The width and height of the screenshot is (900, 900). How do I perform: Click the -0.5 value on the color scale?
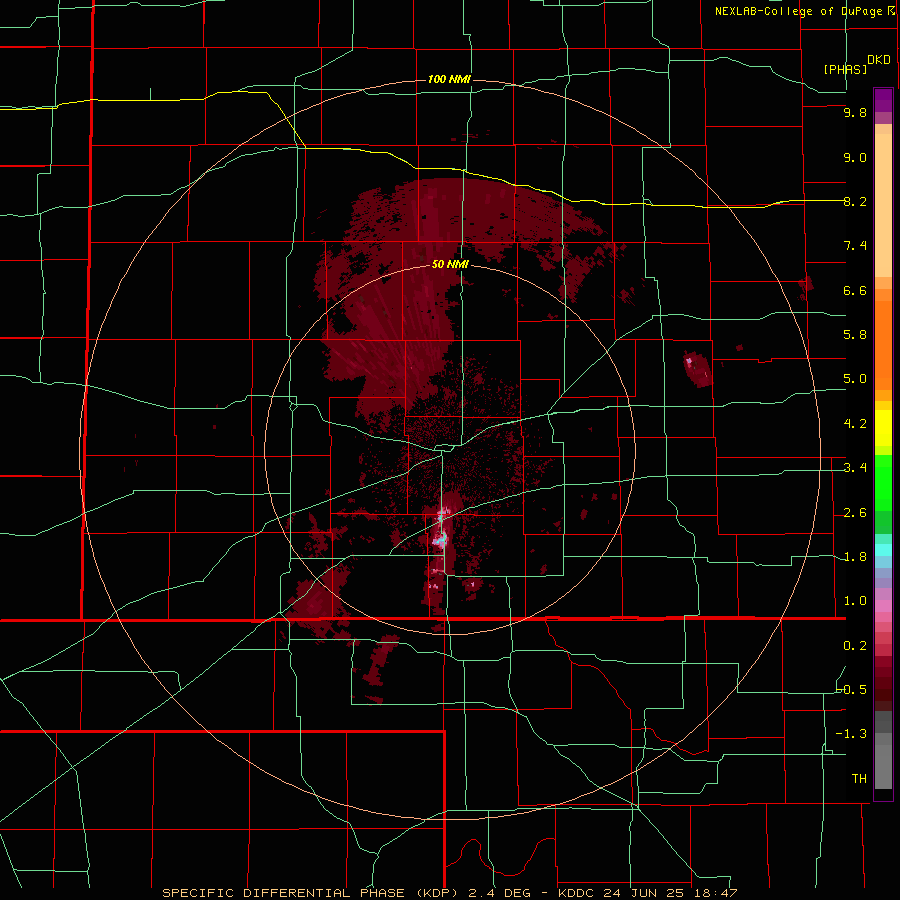tap(852, 690)
